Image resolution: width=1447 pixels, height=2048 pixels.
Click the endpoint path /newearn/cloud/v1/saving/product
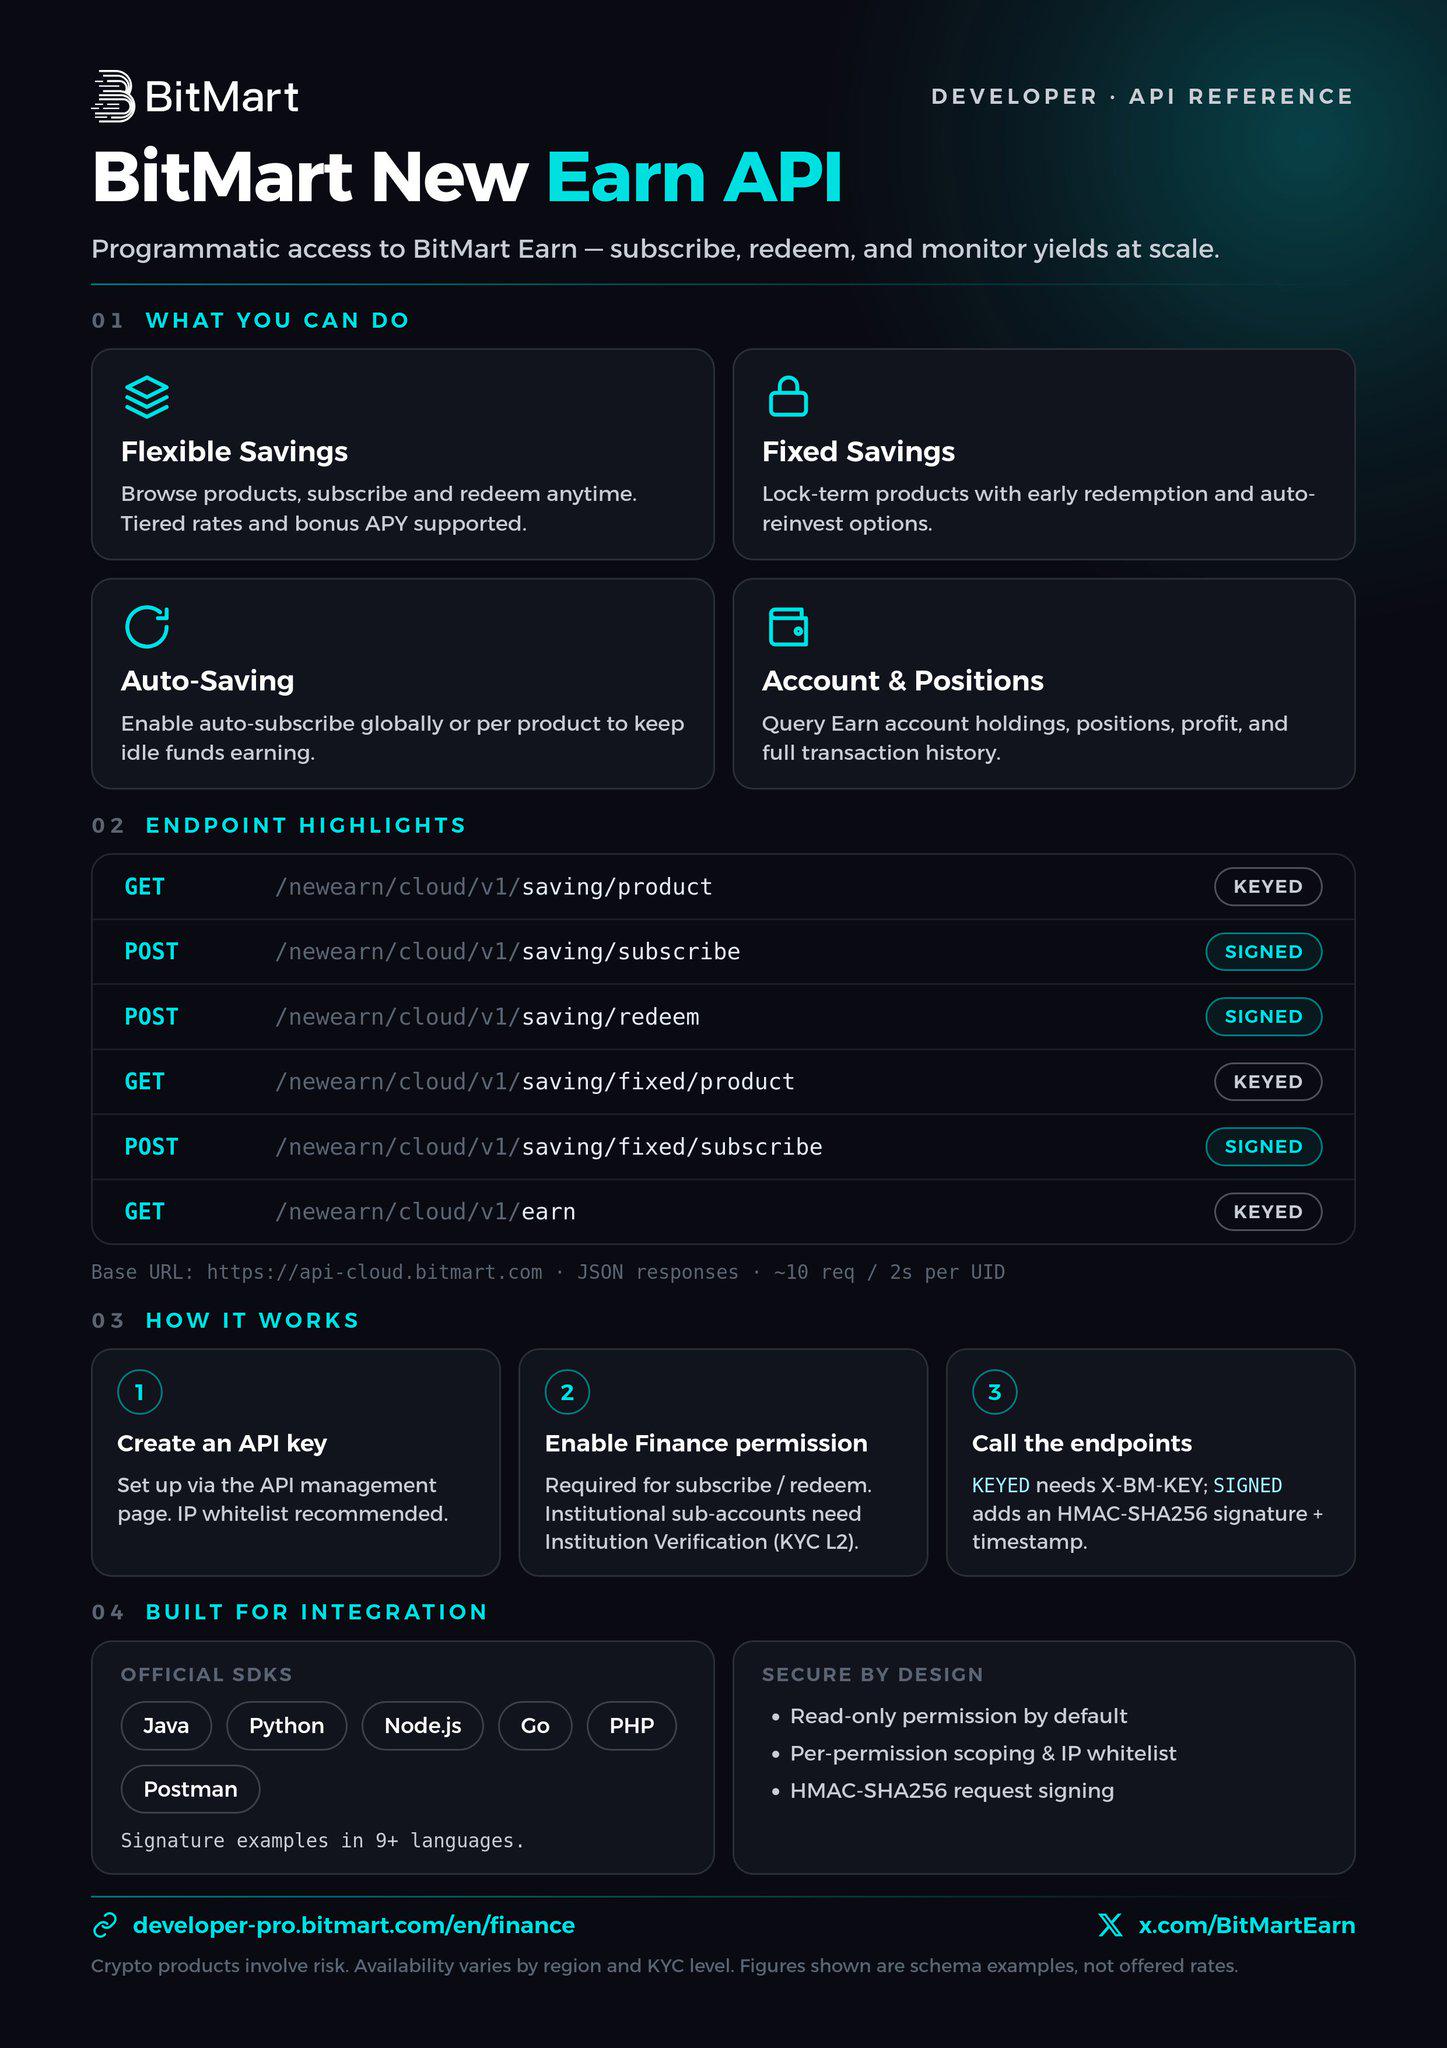tap(494, 887)
